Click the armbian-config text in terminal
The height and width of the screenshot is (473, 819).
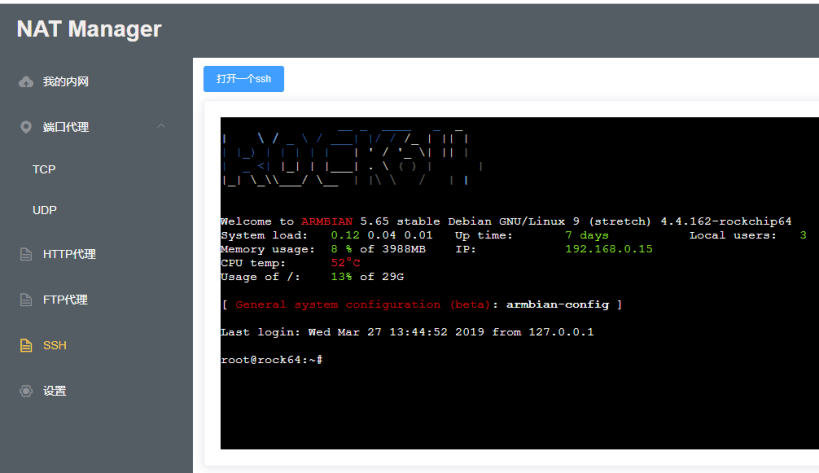[557, 304]
